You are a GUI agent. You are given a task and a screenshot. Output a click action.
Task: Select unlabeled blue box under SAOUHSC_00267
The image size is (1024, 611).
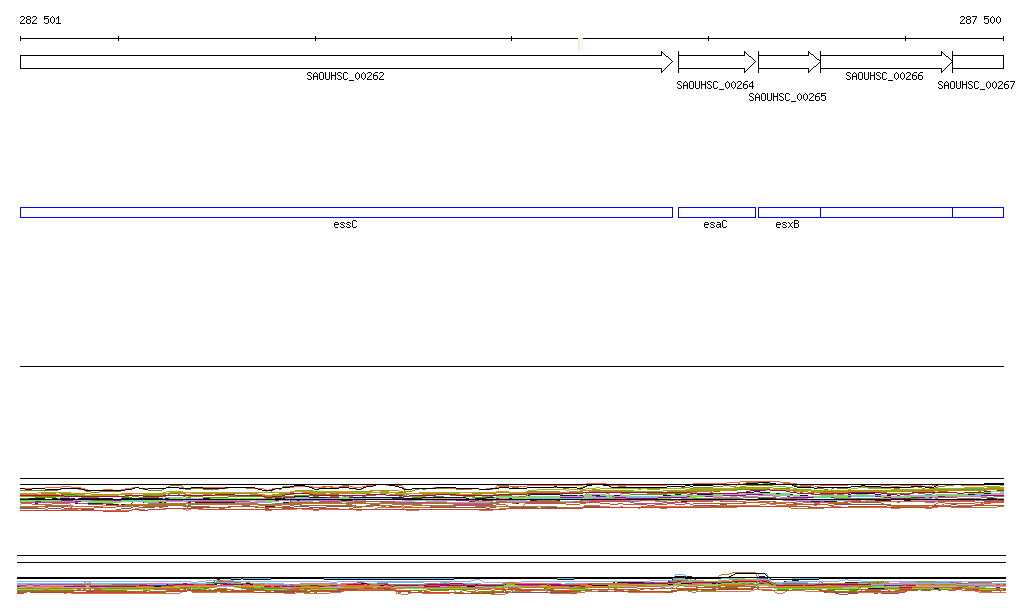978,212
